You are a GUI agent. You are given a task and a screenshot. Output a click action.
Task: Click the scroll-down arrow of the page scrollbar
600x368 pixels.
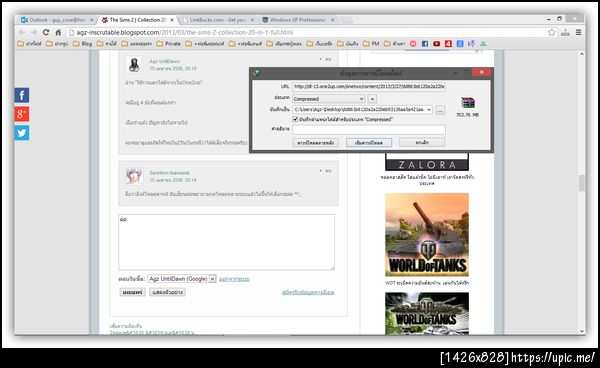(582, 331)
